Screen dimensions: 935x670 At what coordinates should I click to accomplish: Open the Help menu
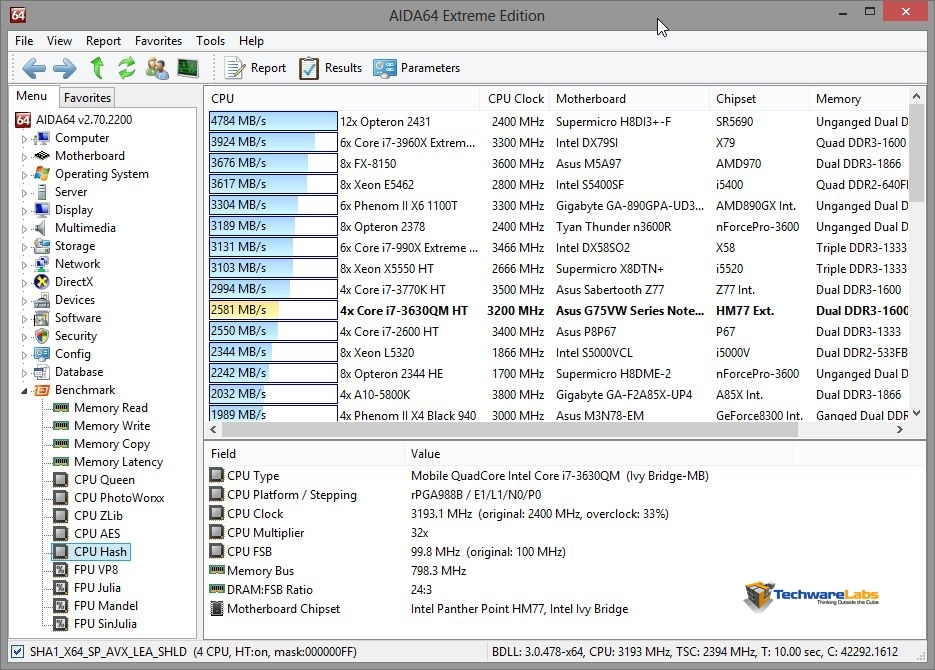251,41
